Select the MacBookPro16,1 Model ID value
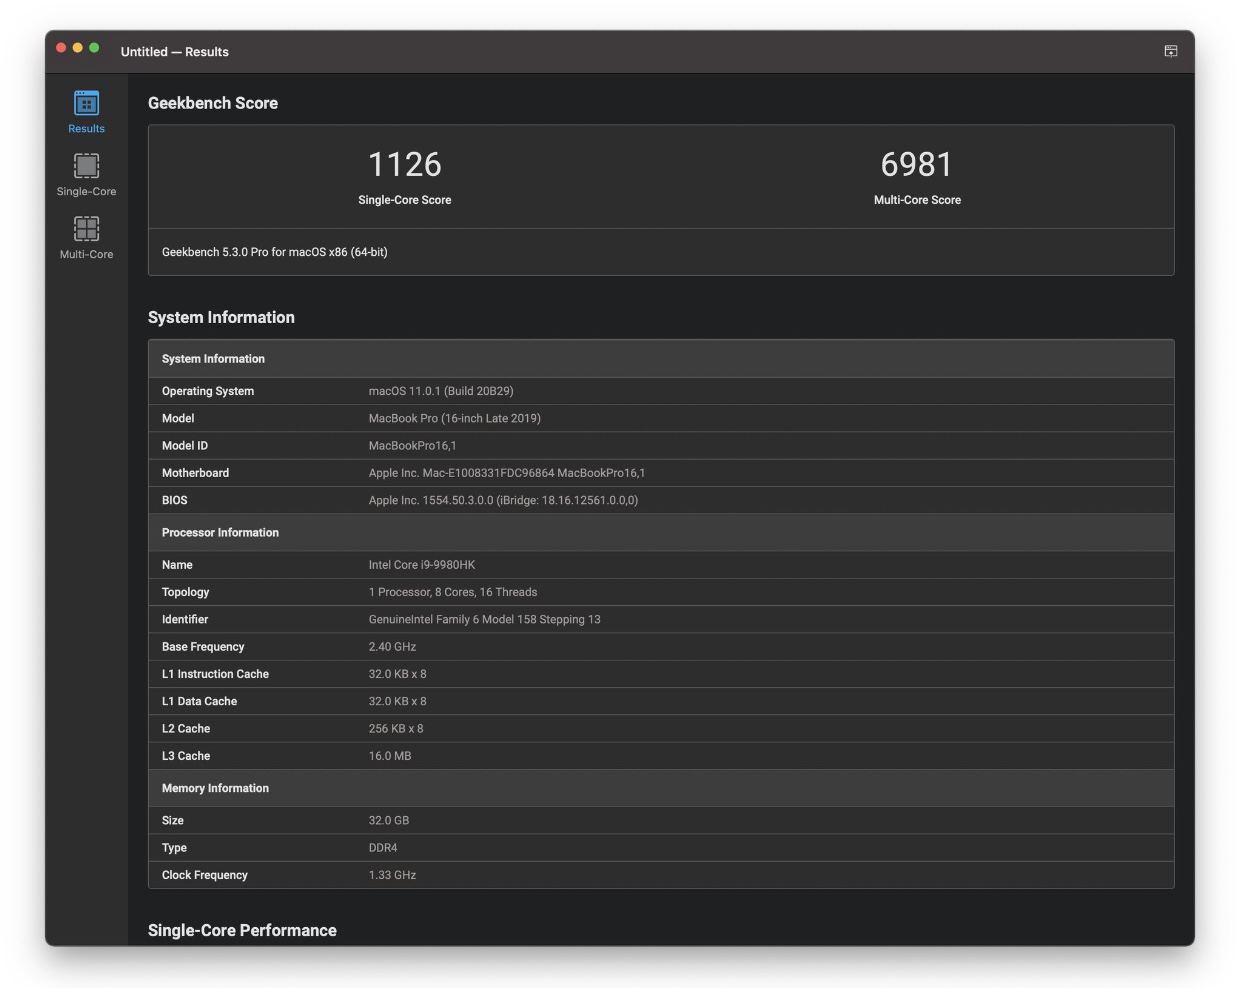This screenshot has width=1241, height=988. pos(412,446)
